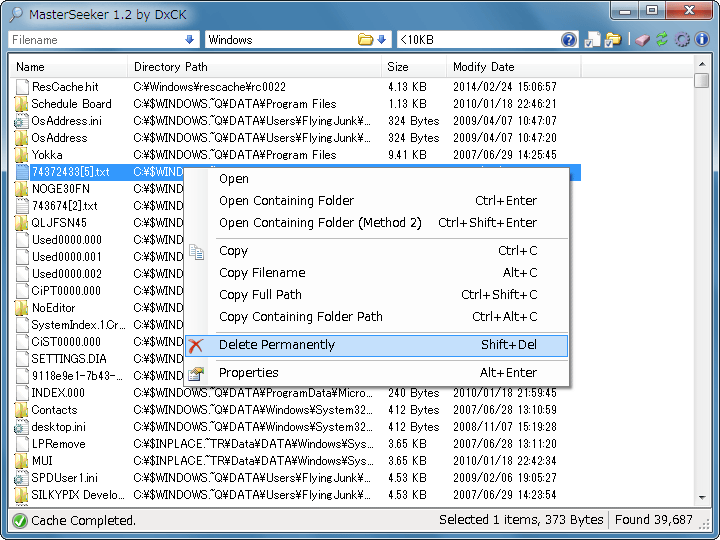
Task: Click the desktop.ini file icon
Action: 21,427
